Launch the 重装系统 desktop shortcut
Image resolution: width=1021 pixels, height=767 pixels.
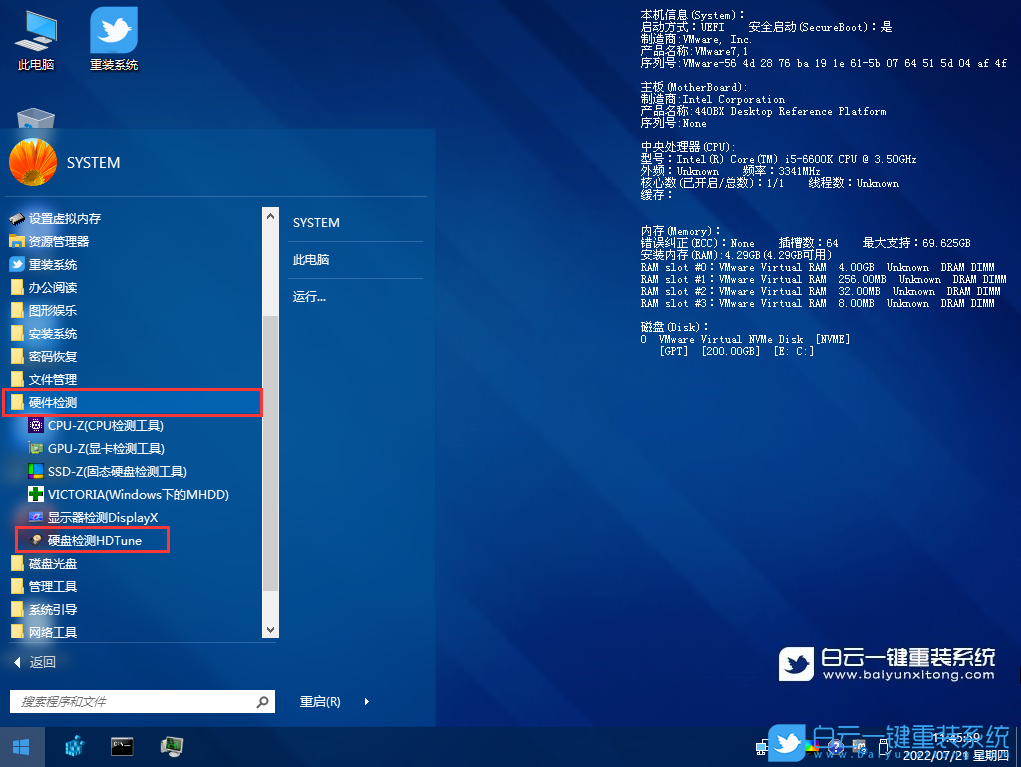[113, 40]
